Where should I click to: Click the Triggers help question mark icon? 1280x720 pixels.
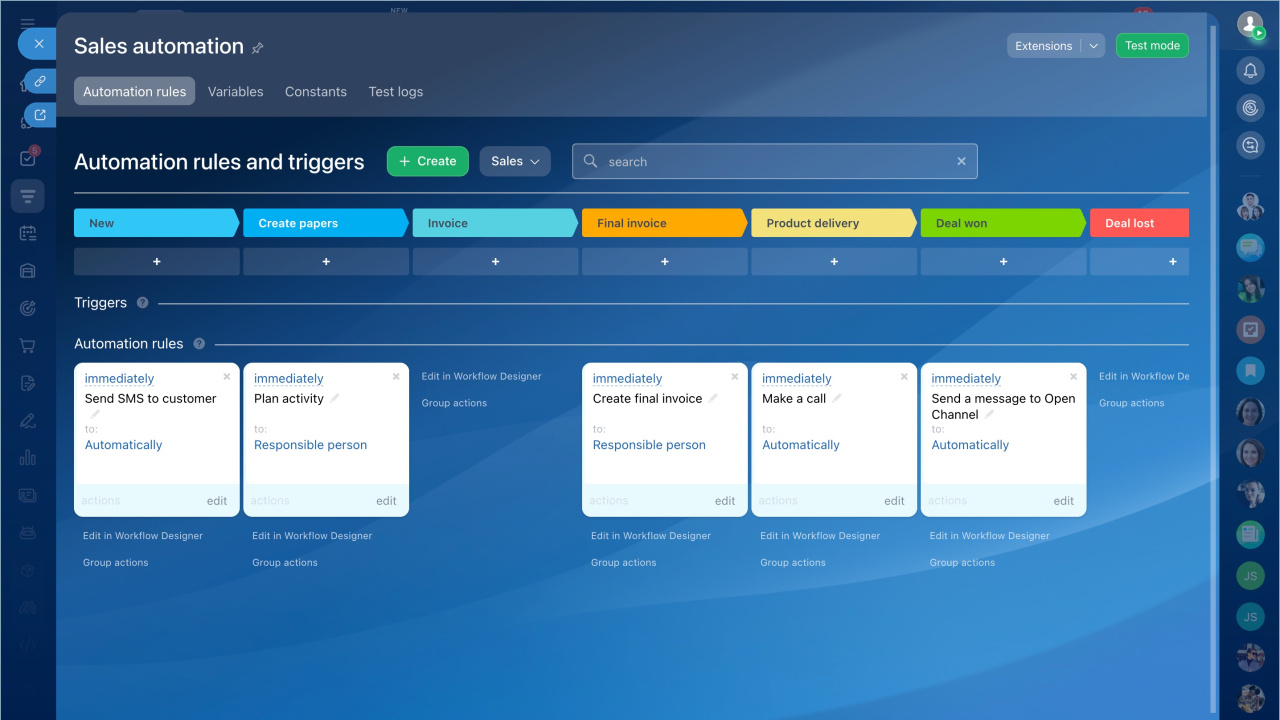142,303
